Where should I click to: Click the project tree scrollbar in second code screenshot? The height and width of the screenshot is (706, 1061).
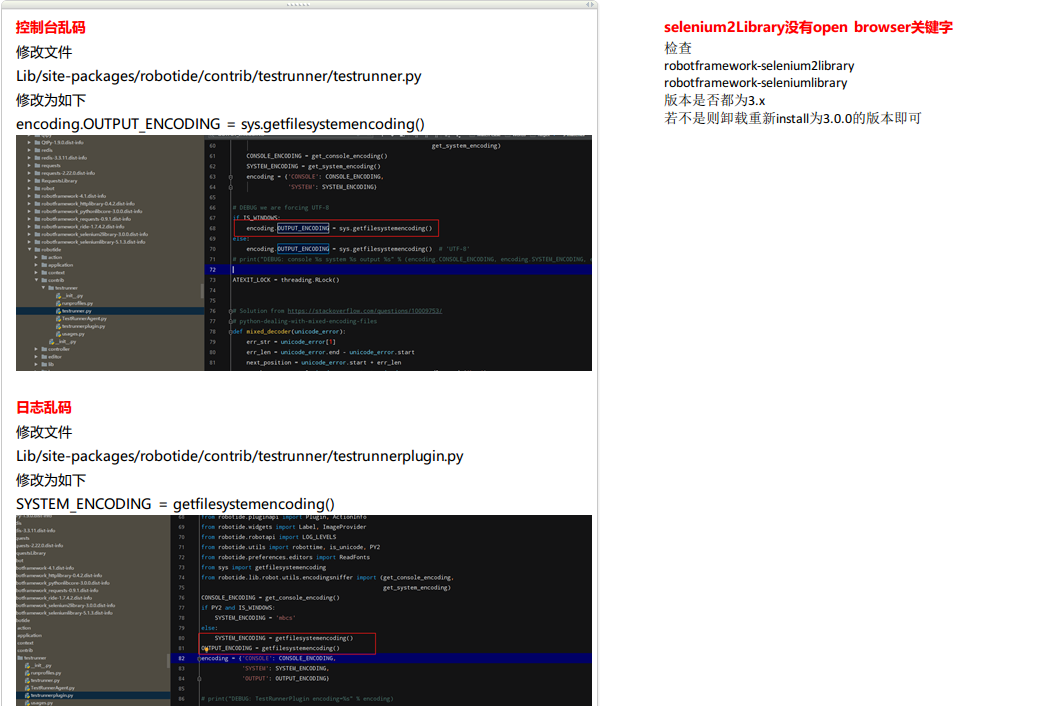pyautogui.click(x=168, y=661)
